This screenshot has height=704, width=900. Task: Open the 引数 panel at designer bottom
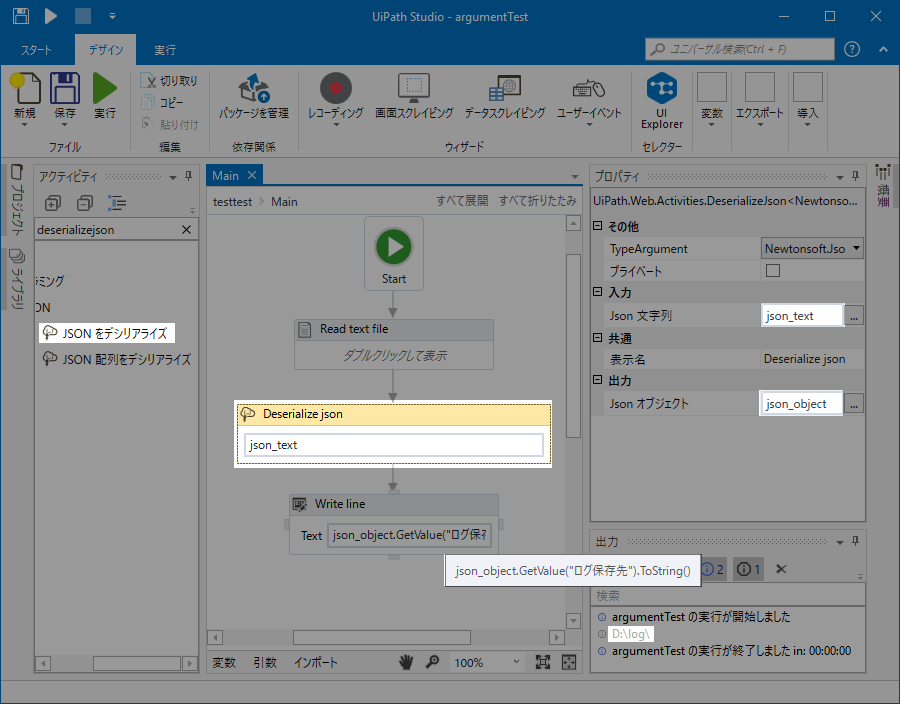pos(265,663)
